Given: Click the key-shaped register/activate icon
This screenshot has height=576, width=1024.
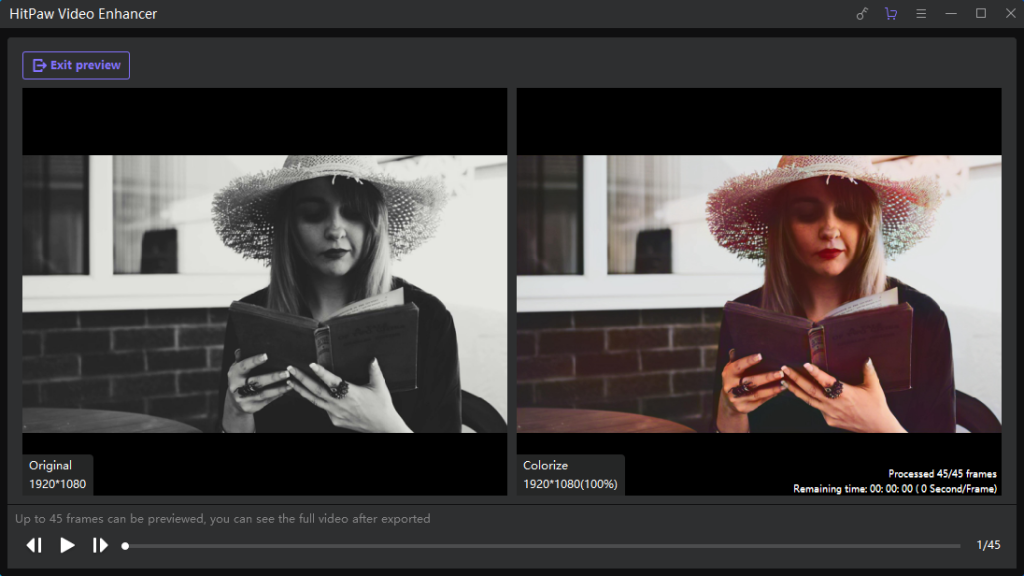Looking at the screenshot, I should pos(862,14).
